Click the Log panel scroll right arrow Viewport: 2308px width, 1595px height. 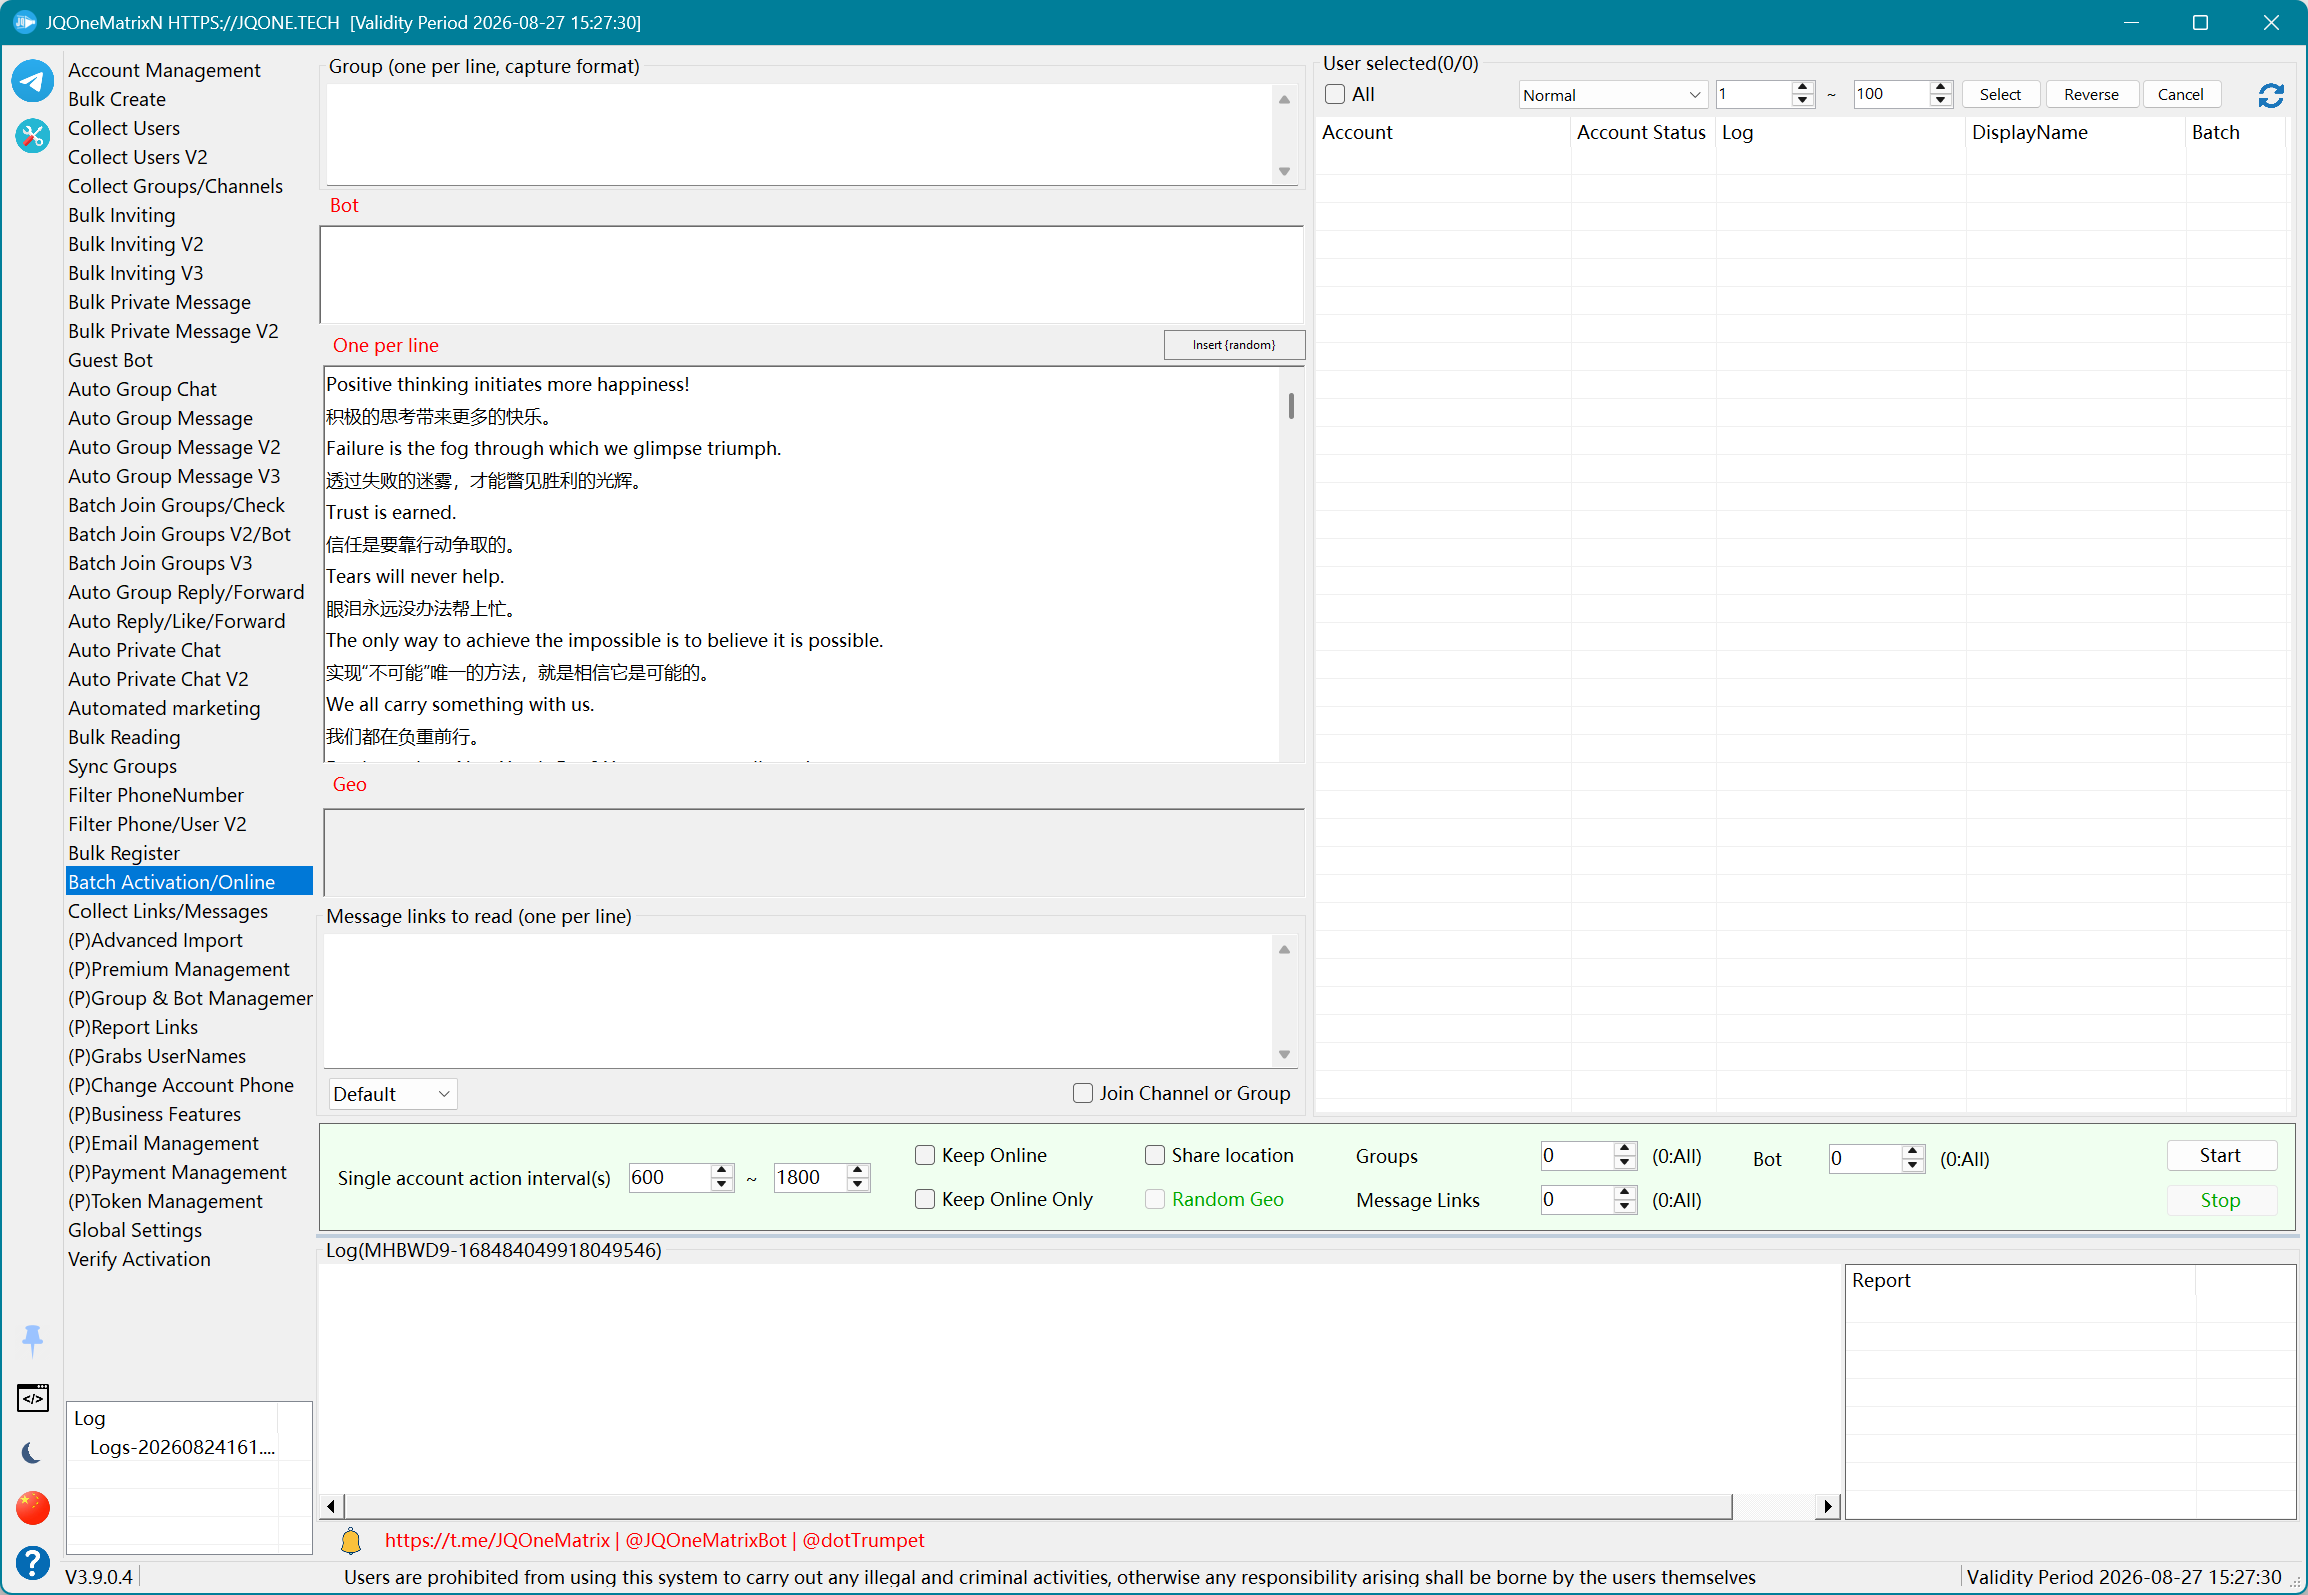tap(1827, 1506)
